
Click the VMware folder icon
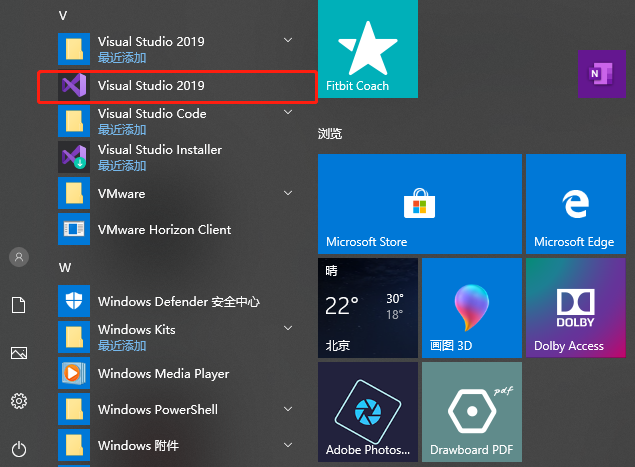click(74, 193)
